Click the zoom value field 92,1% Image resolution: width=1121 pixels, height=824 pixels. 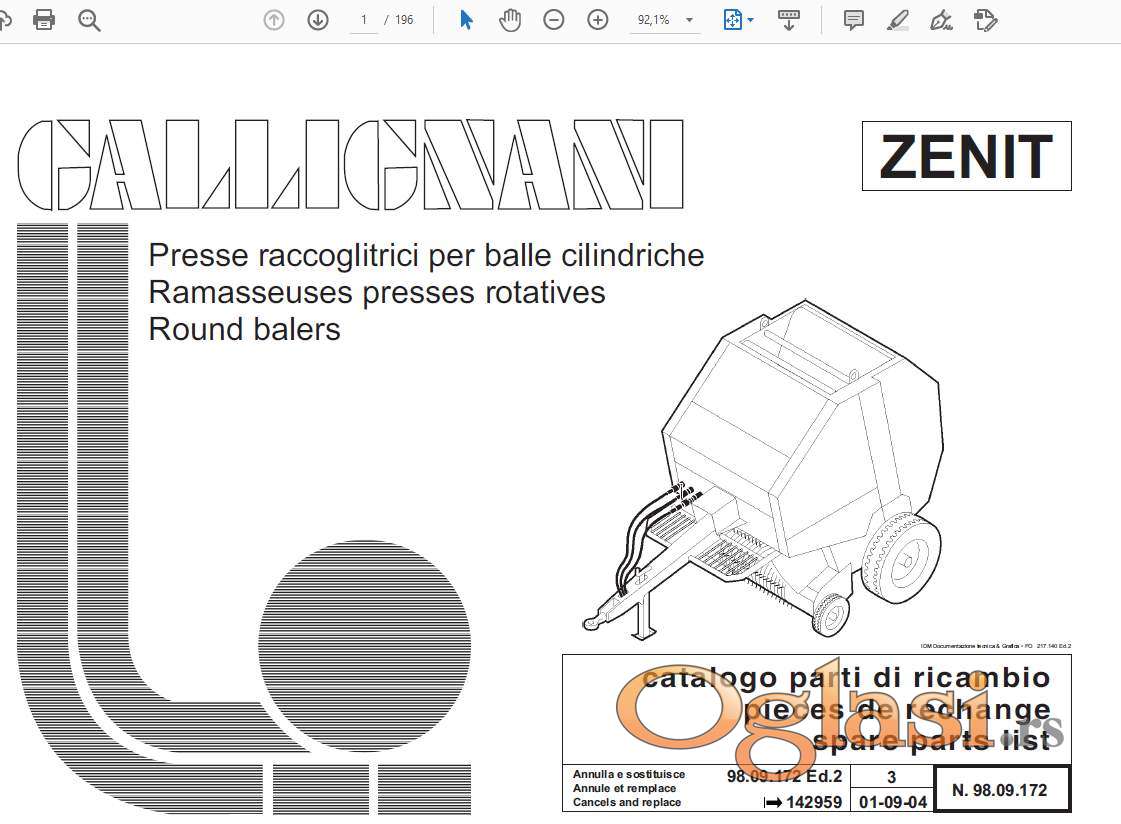click(x=653, y=20)
